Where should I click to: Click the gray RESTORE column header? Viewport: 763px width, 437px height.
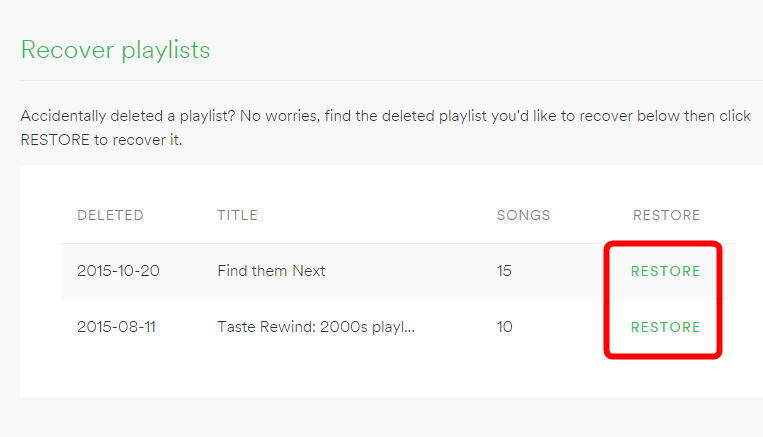[666, 215]
